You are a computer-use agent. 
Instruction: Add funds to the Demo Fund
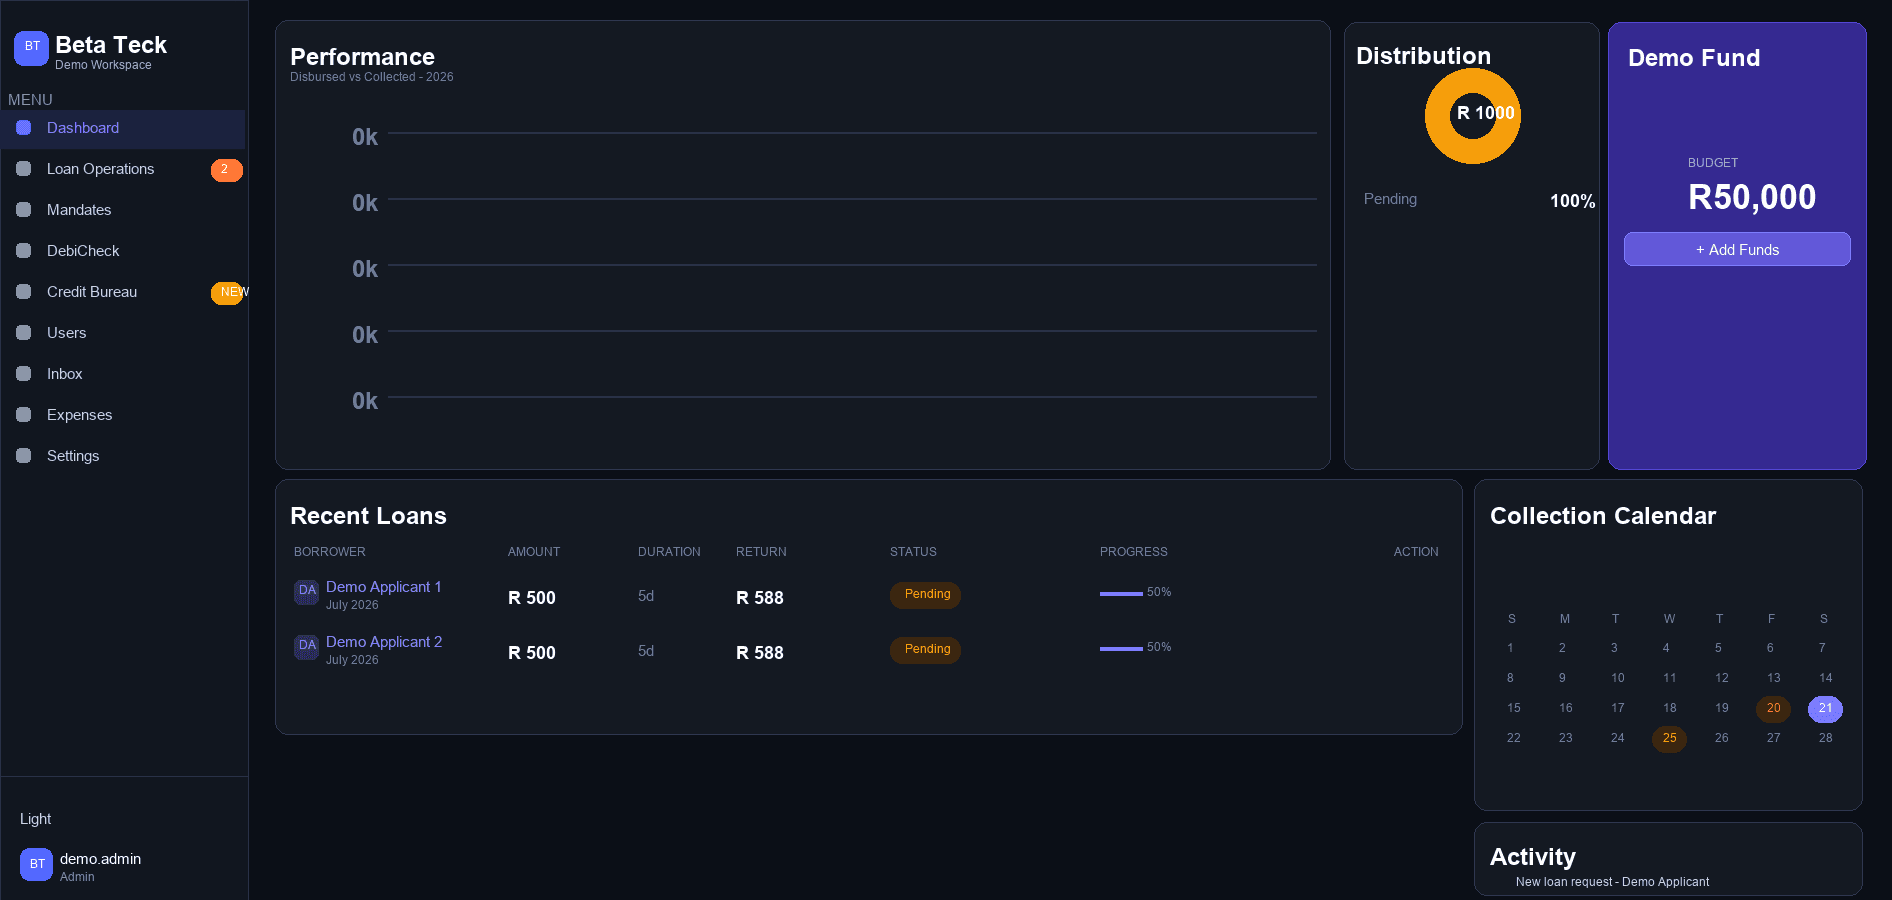1737,249
